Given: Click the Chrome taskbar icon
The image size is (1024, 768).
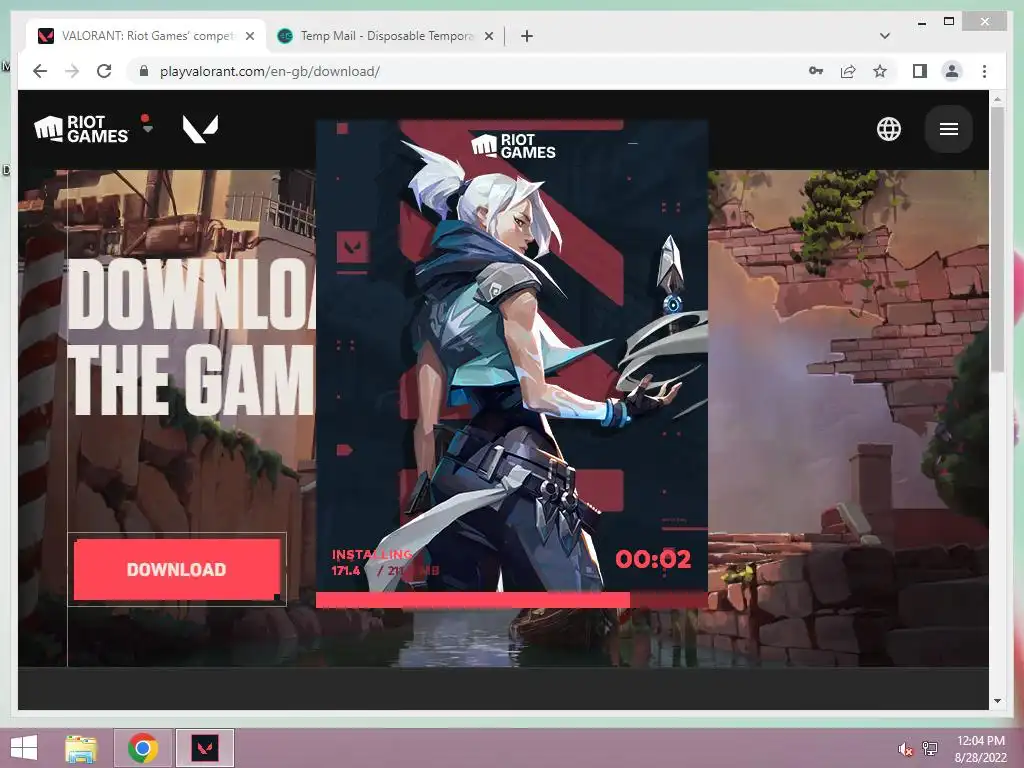Looking at the screenshot, I should pyautogui.click(x=143, y=748).
